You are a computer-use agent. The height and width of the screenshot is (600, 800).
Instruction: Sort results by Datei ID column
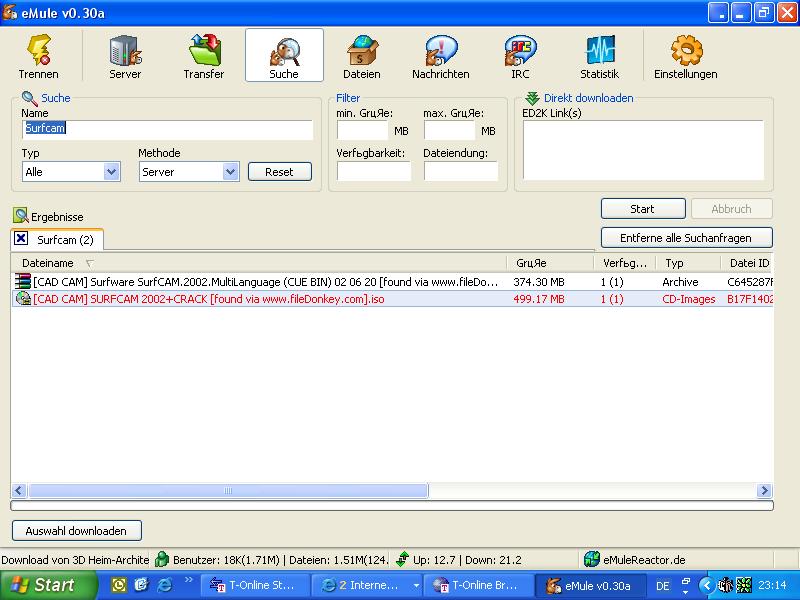tap(747, 263)
